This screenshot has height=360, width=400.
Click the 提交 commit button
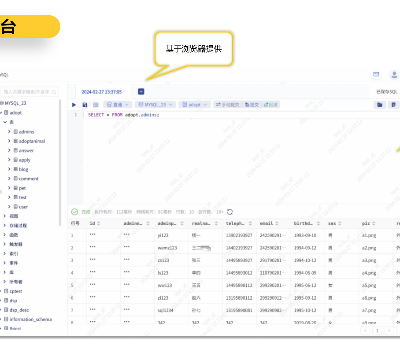click(x=252, y=105)
